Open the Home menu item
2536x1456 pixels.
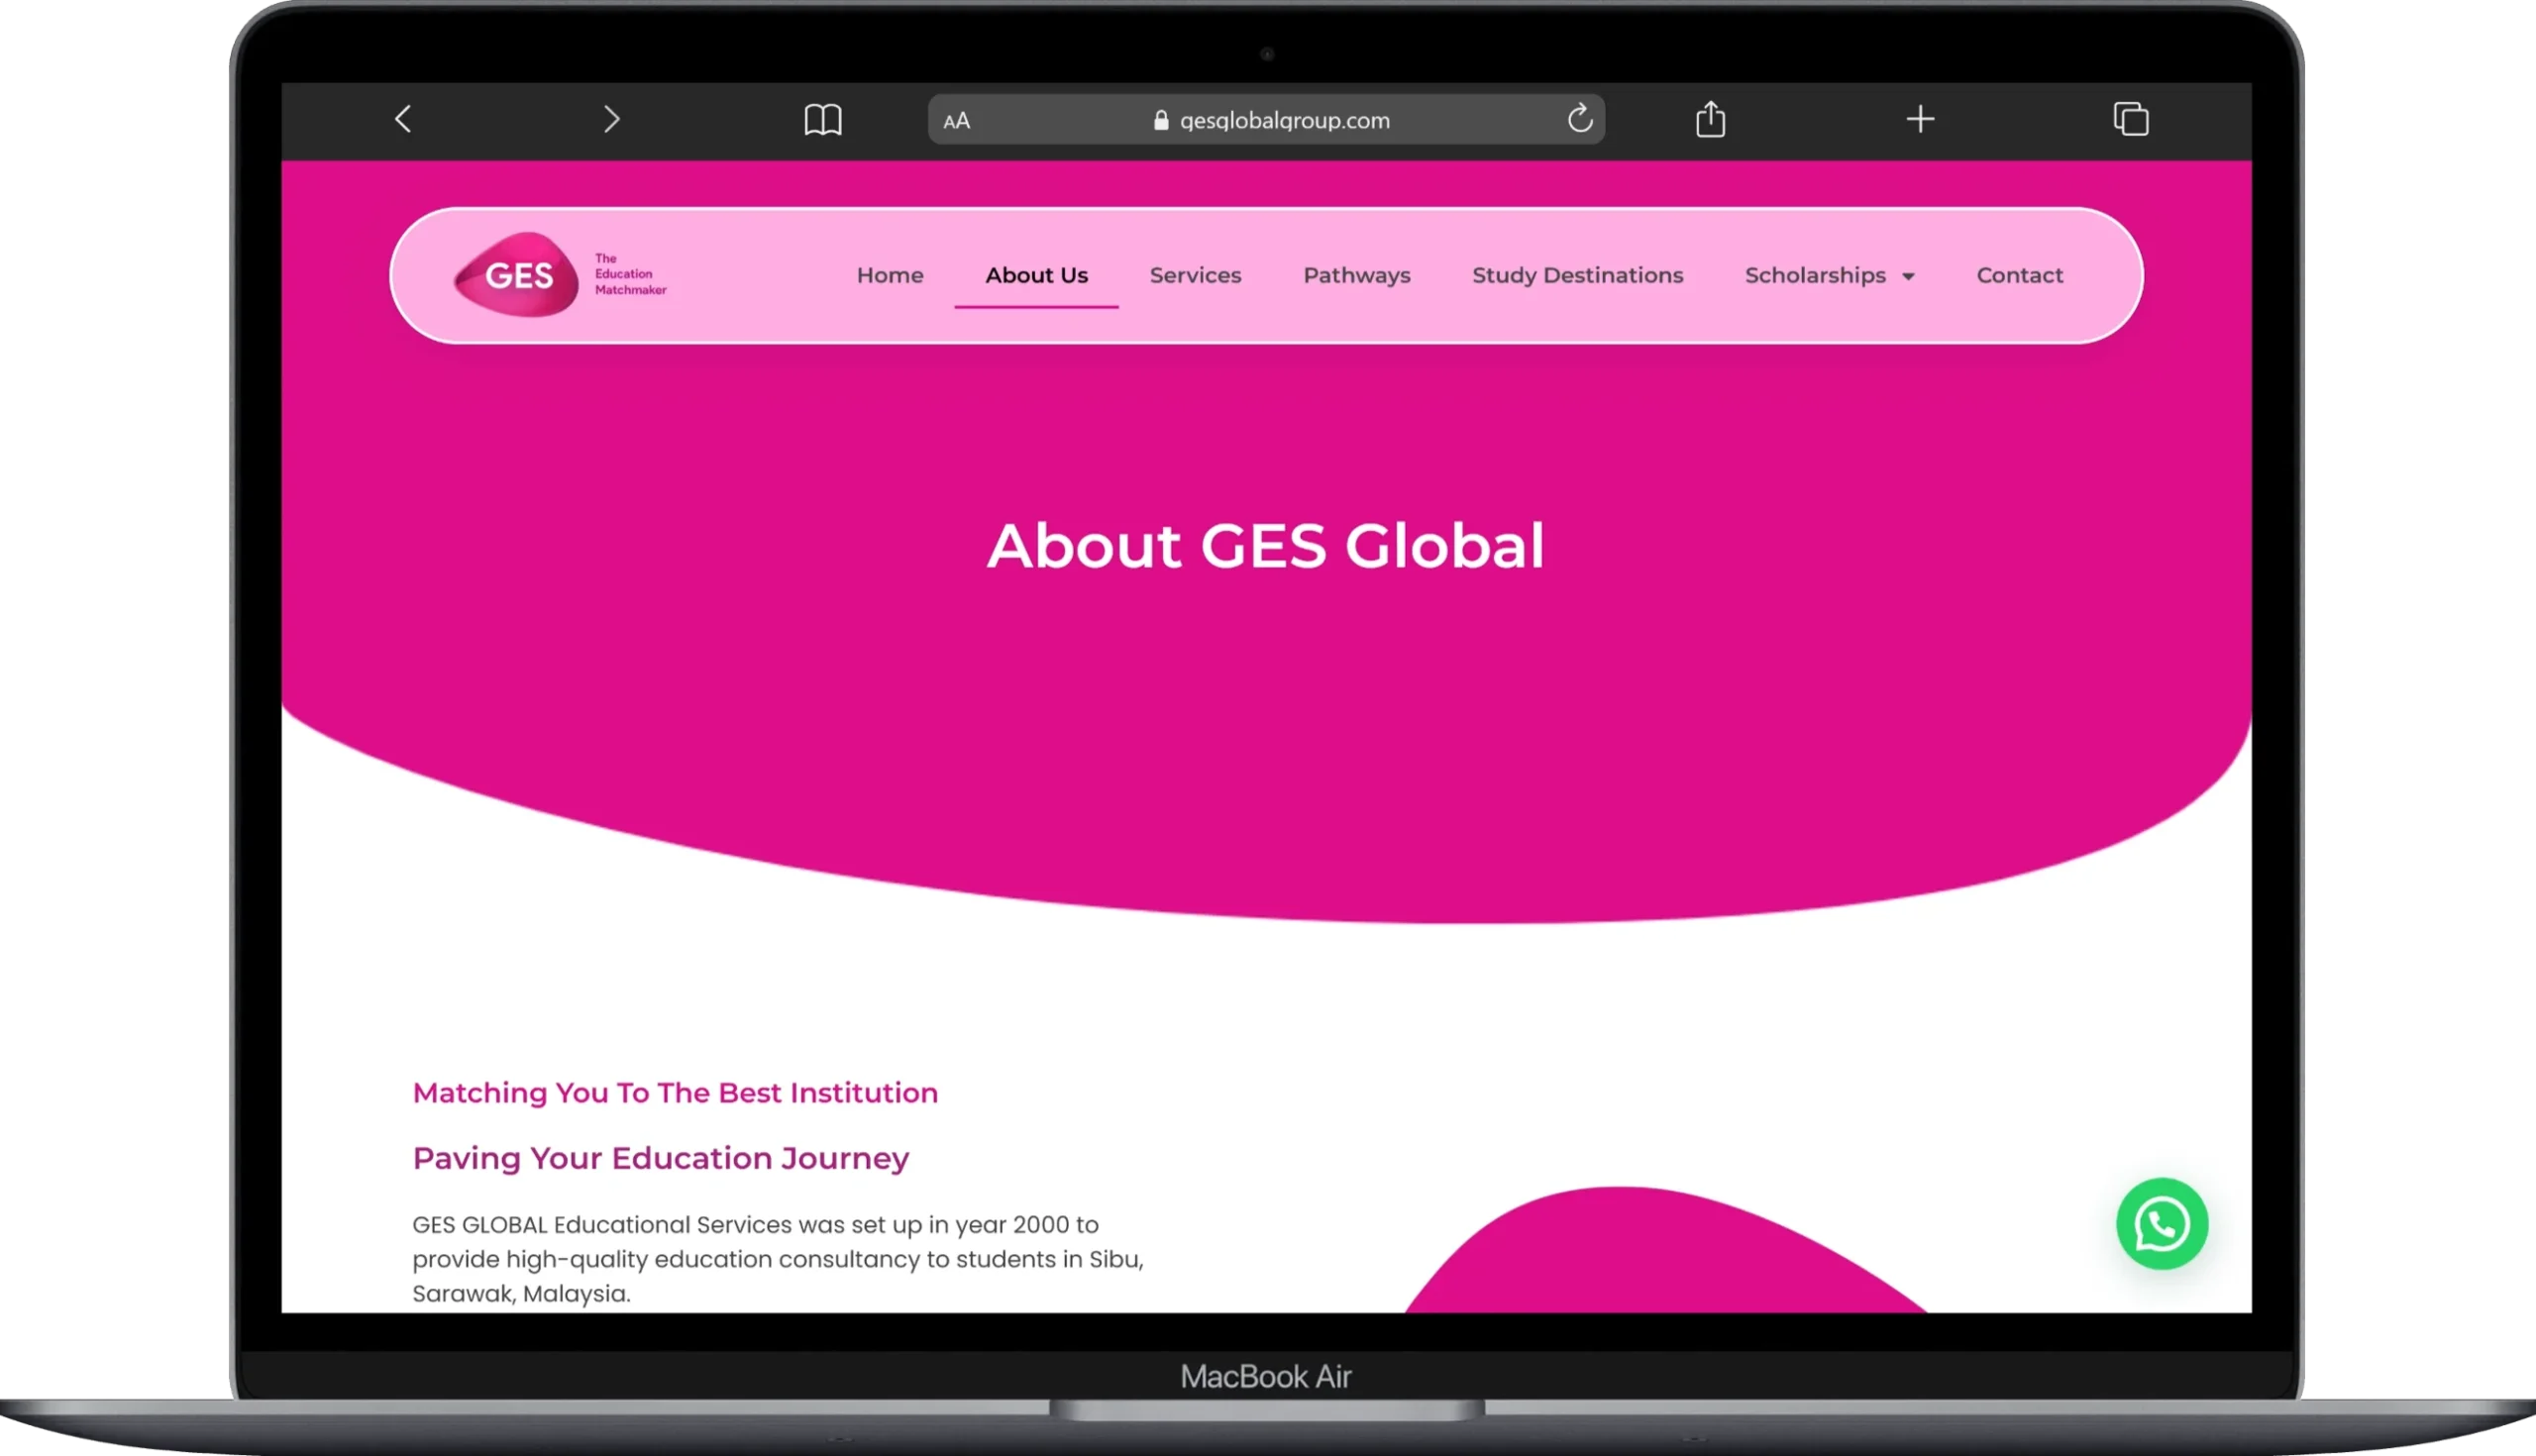(x=889, y=275)
